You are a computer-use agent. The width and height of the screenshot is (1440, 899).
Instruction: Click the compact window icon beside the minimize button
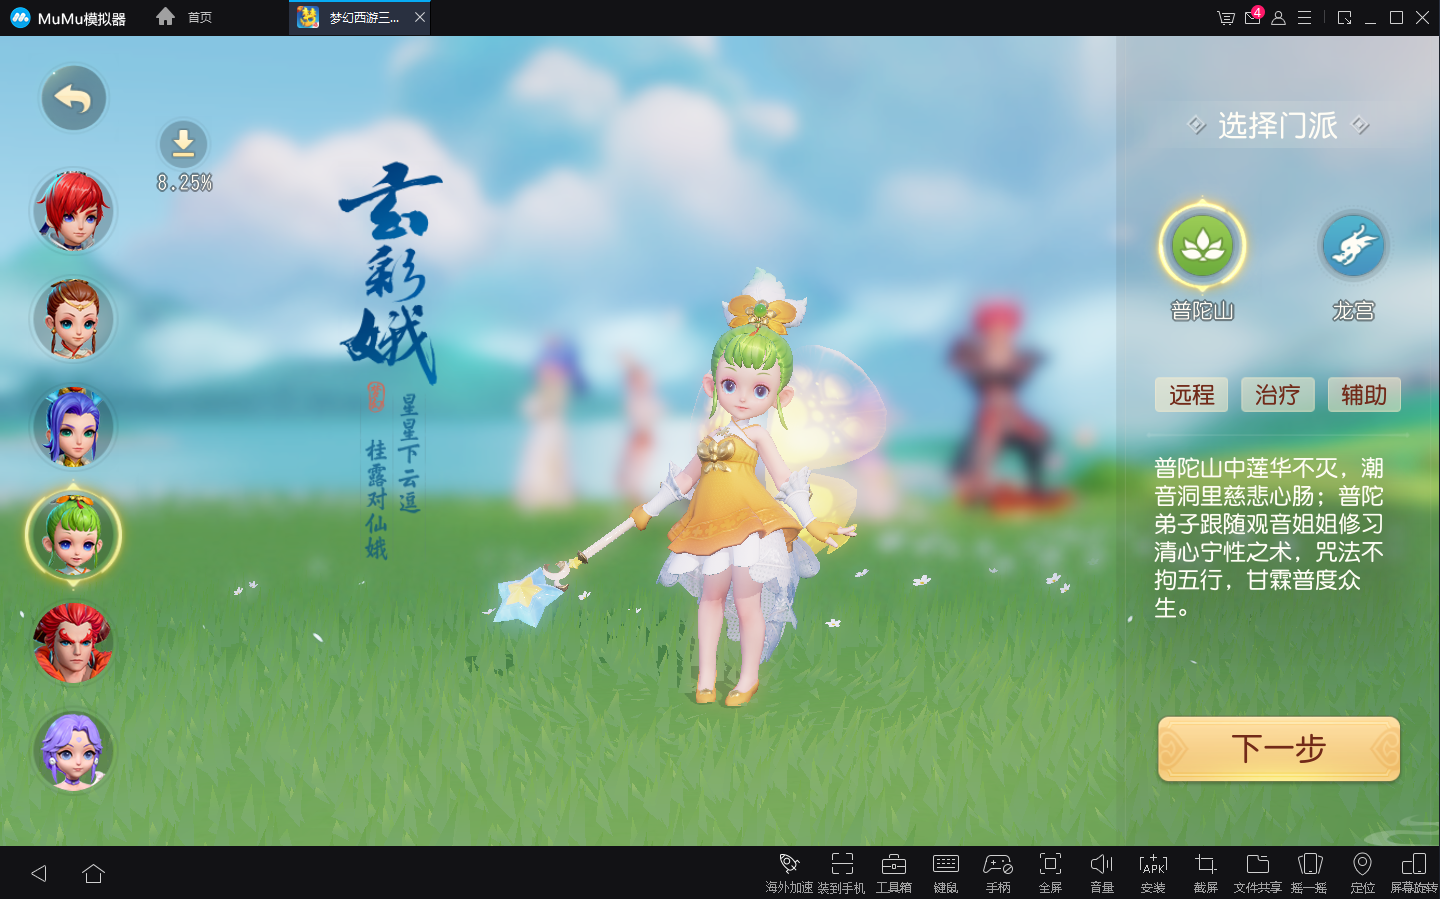pyautogui.click(x=1345, y=17)
